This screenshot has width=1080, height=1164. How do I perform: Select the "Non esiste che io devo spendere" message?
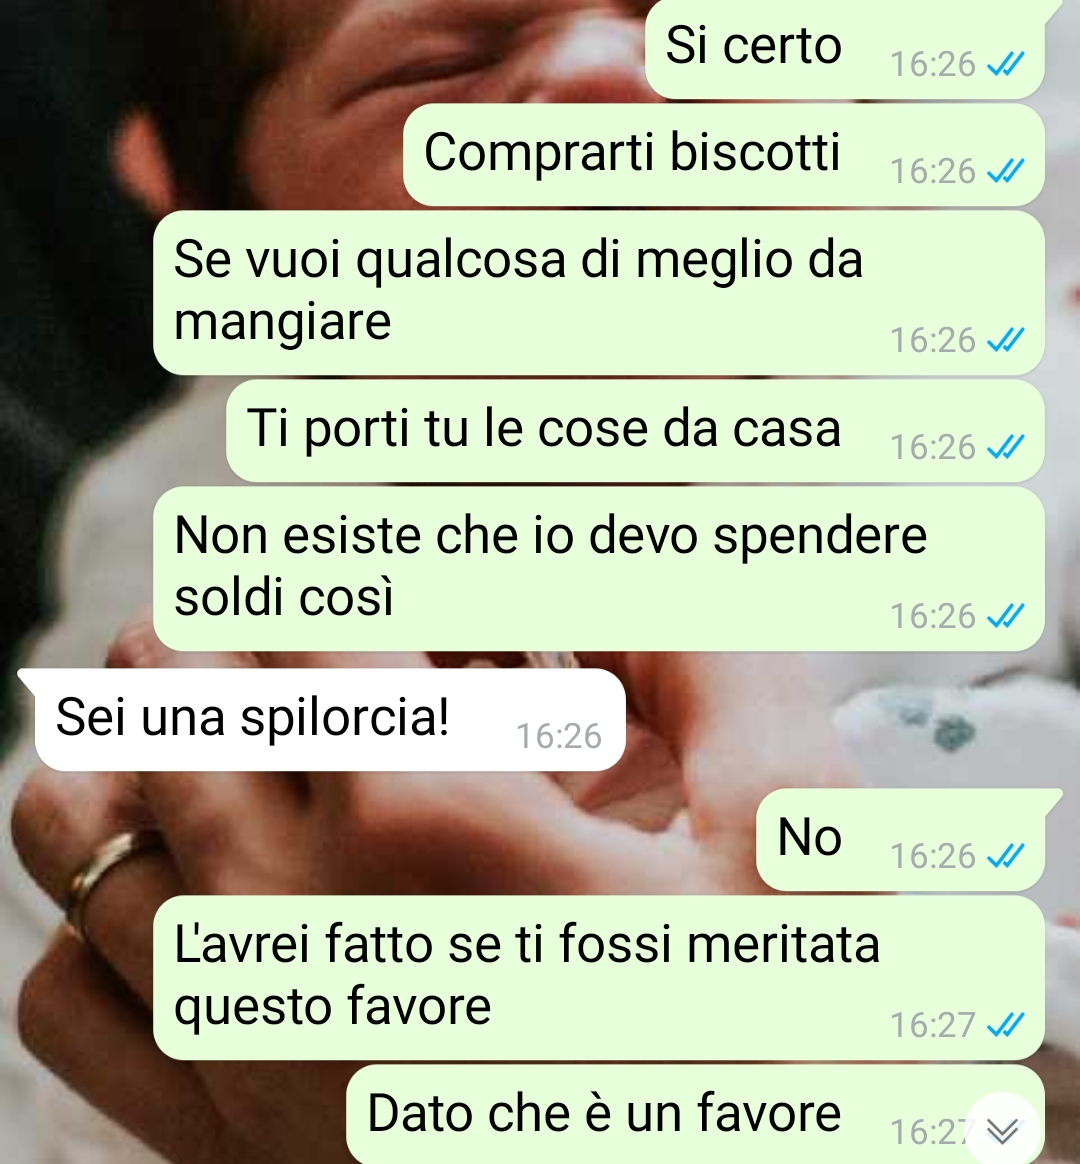click(599, 569)
